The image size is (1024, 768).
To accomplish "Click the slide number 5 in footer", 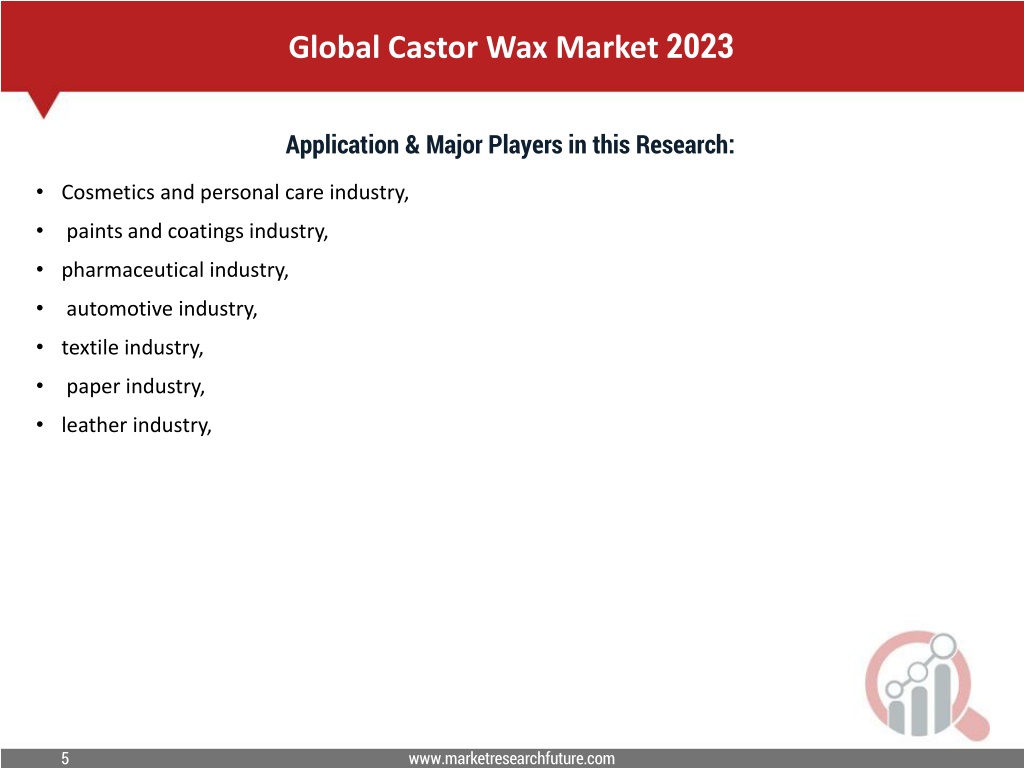I will pyautogui.click(x=65, y=758).
